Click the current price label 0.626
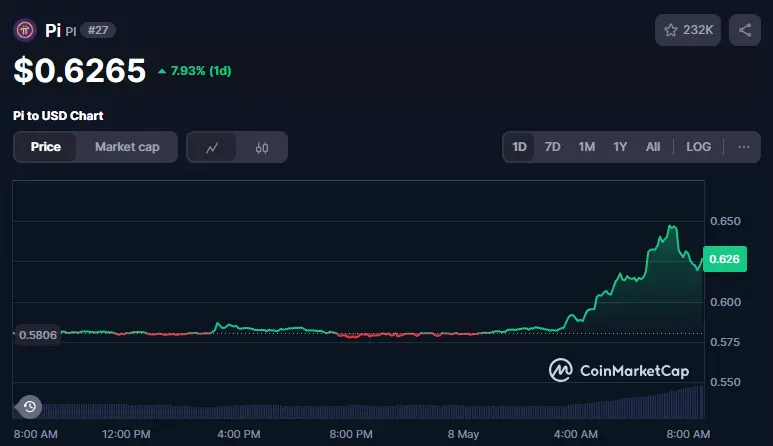773x446 pixels. (x=725, y=259)
